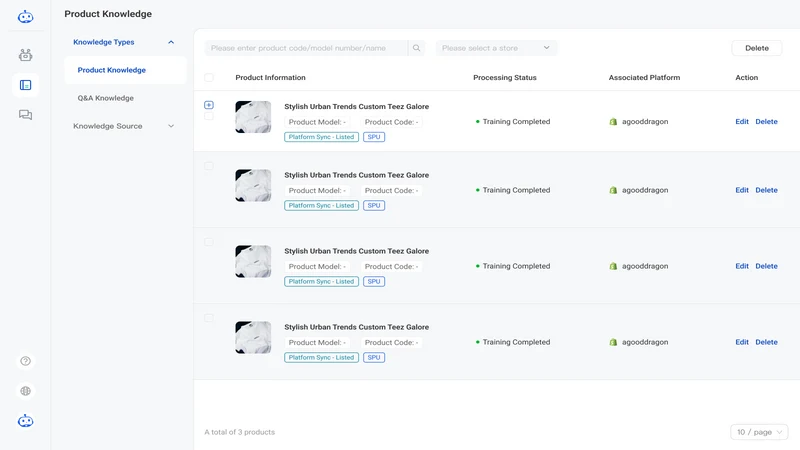The width and height of the screenshot is (800, 450).
Task: Collapse the Knowledge Types section chevron
Action: coord(171,42)
